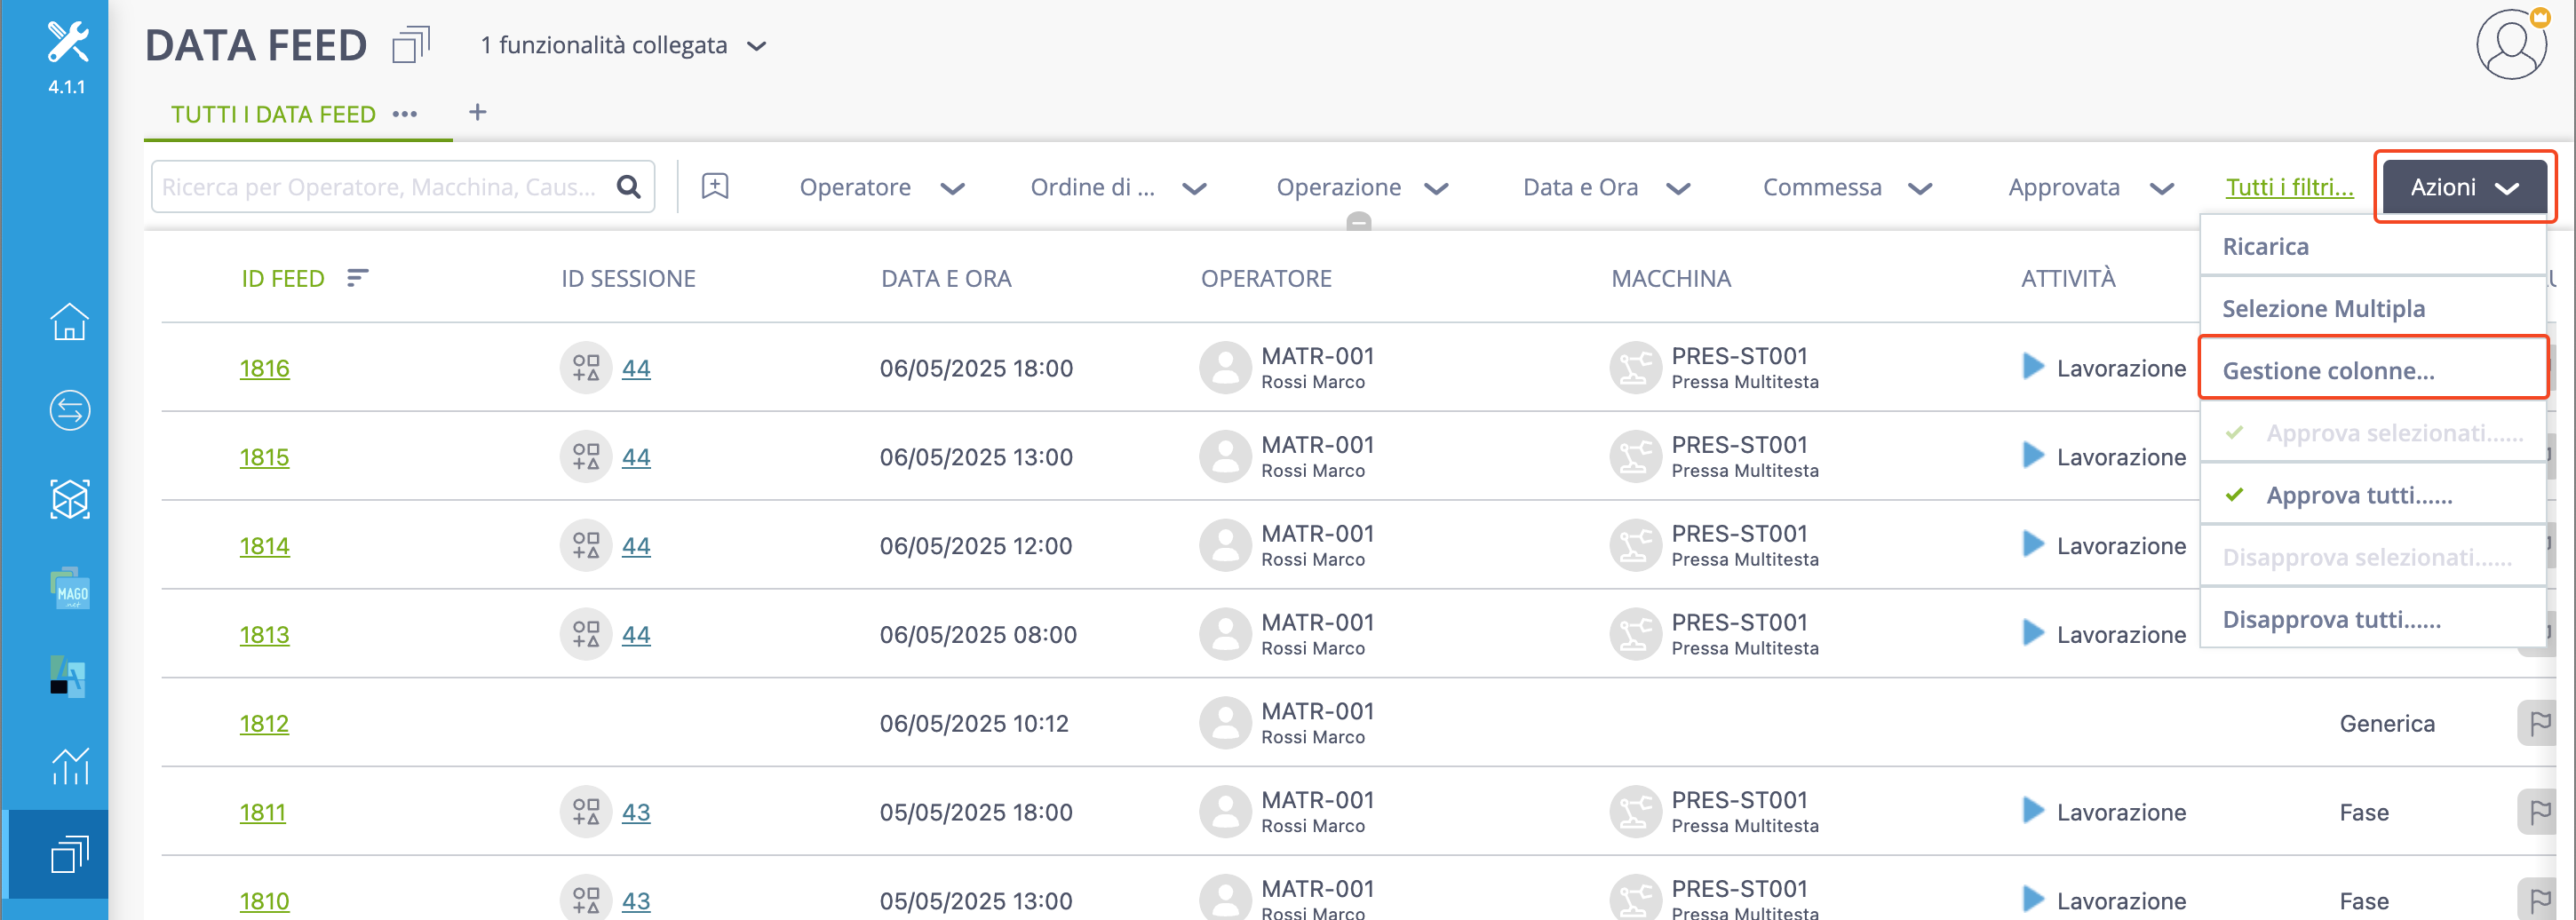
Task: Open the circular swap arrows sidebar icon
Action: click(x=69, y=410)
